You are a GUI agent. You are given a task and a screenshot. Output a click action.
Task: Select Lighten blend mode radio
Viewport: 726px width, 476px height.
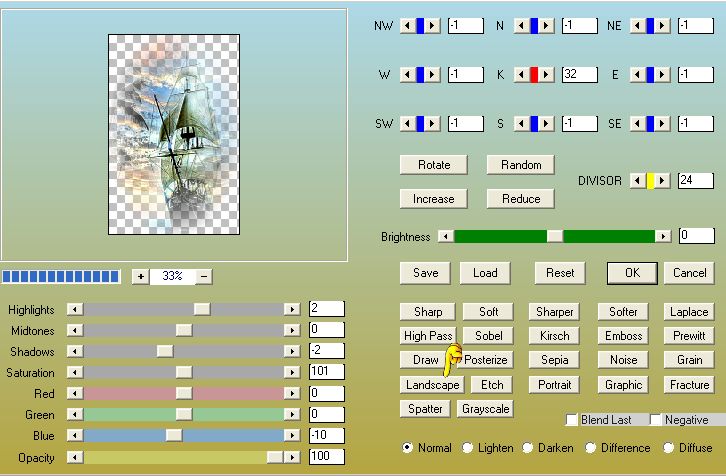467,448
